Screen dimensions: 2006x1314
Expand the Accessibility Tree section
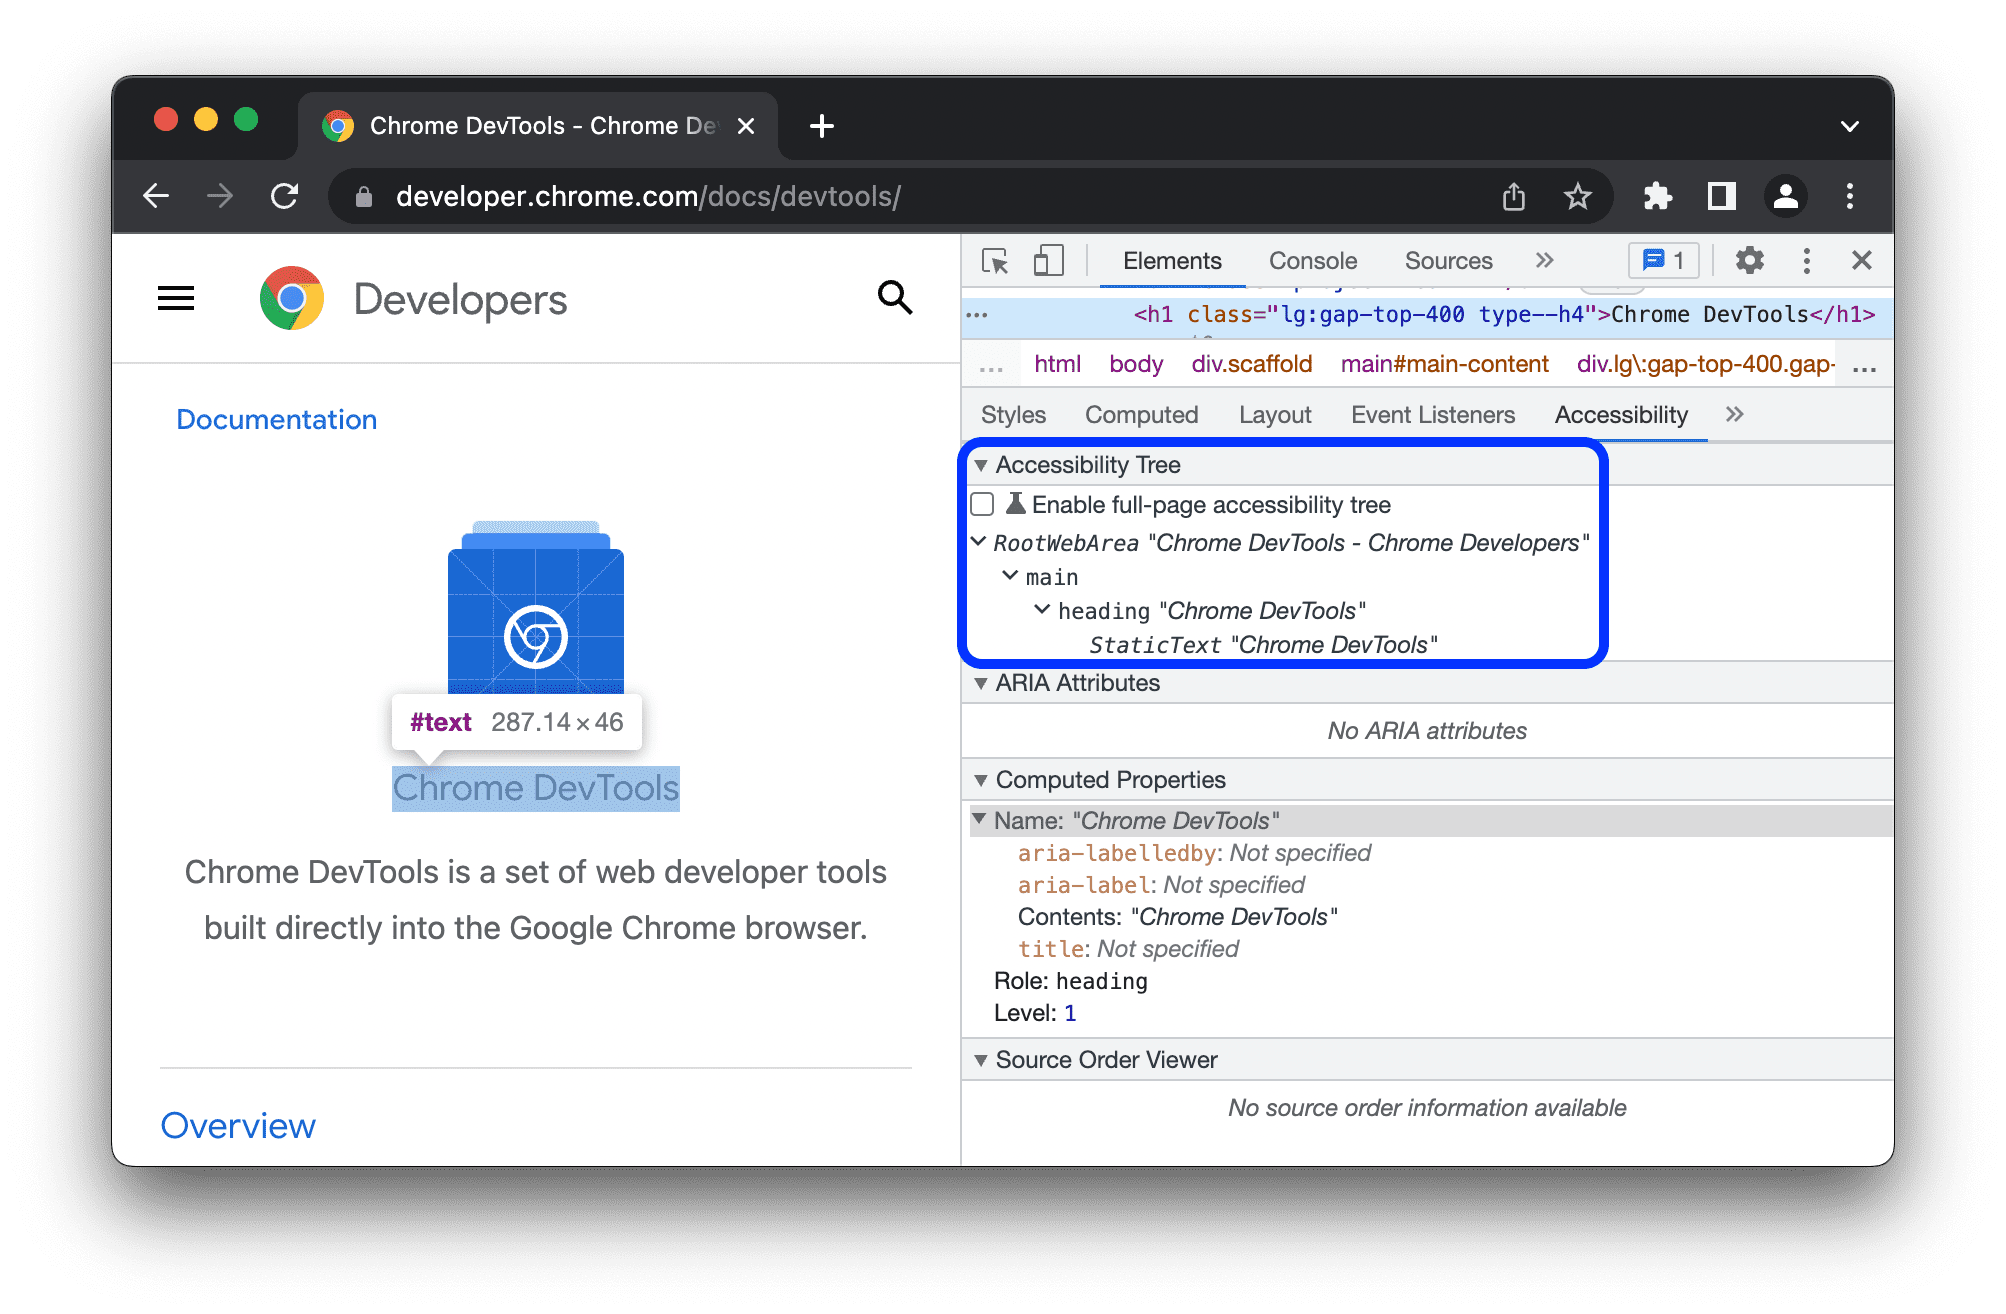pos(982,466)
